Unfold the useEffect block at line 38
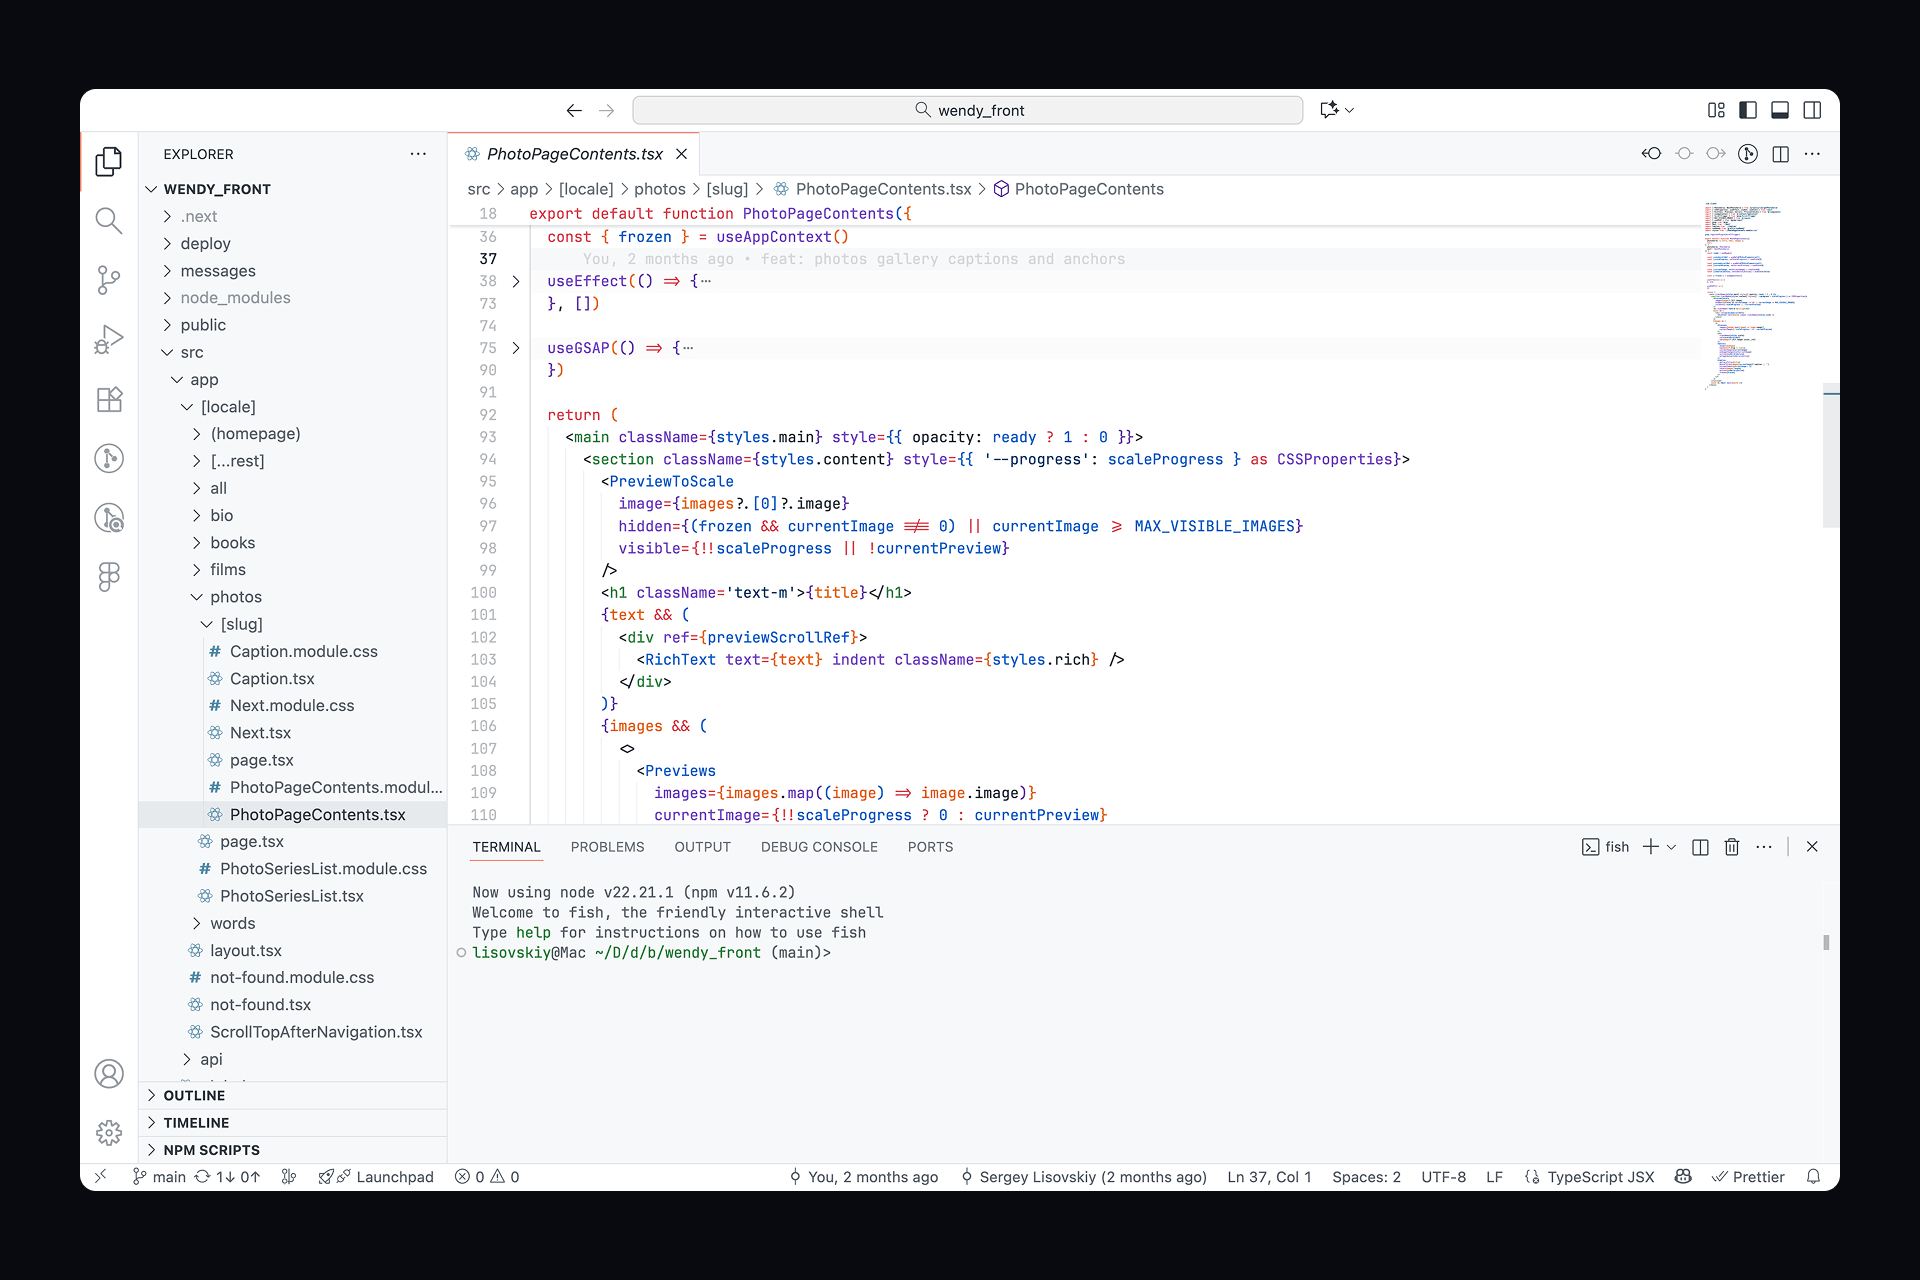The image size is (1920, 1280). (x=516, y=281)
